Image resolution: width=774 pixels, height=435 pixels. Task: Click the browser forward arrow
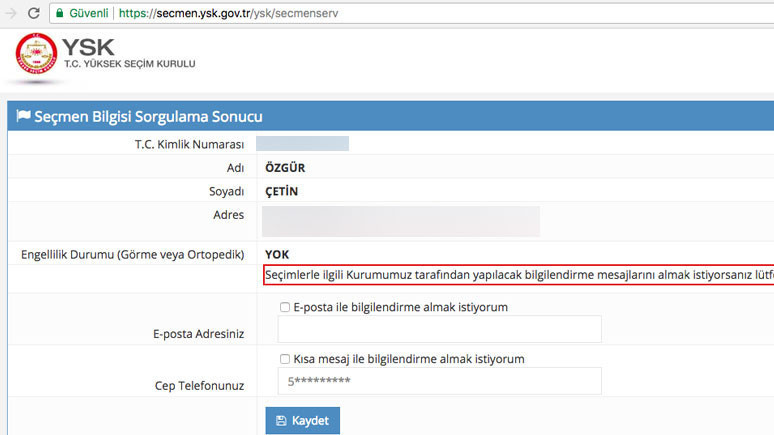click(x=10, y=13)
